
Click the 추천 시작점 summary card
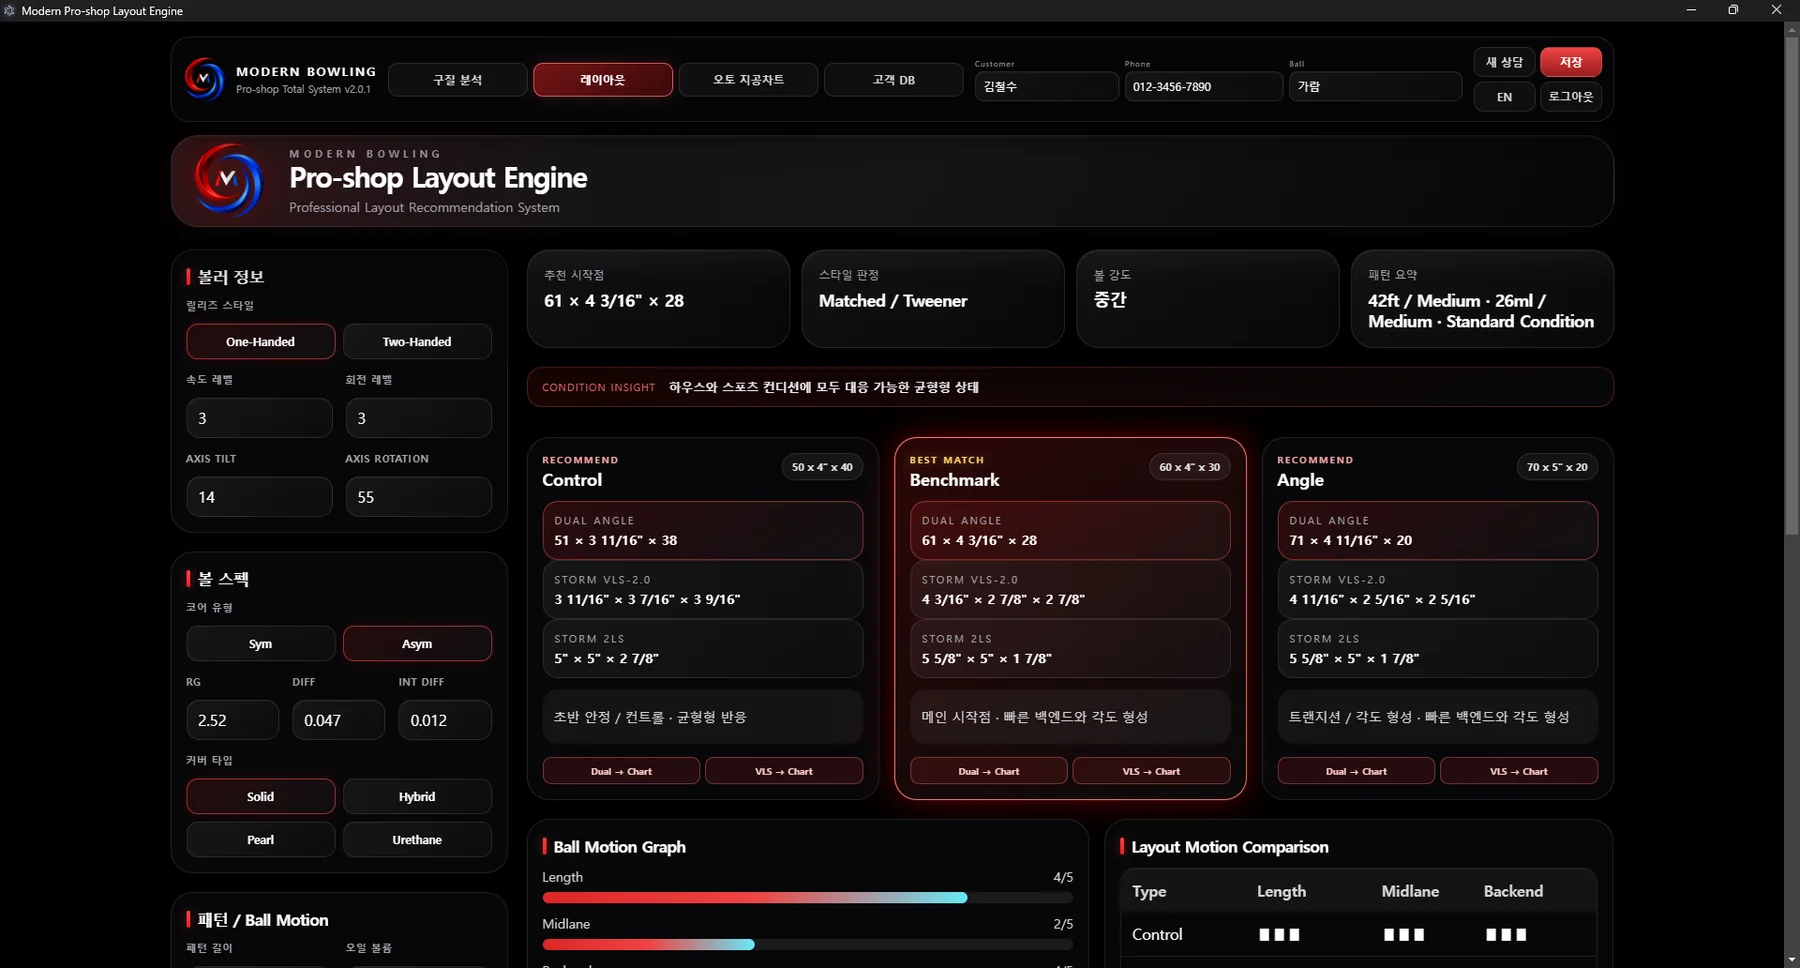coord(658,299)
